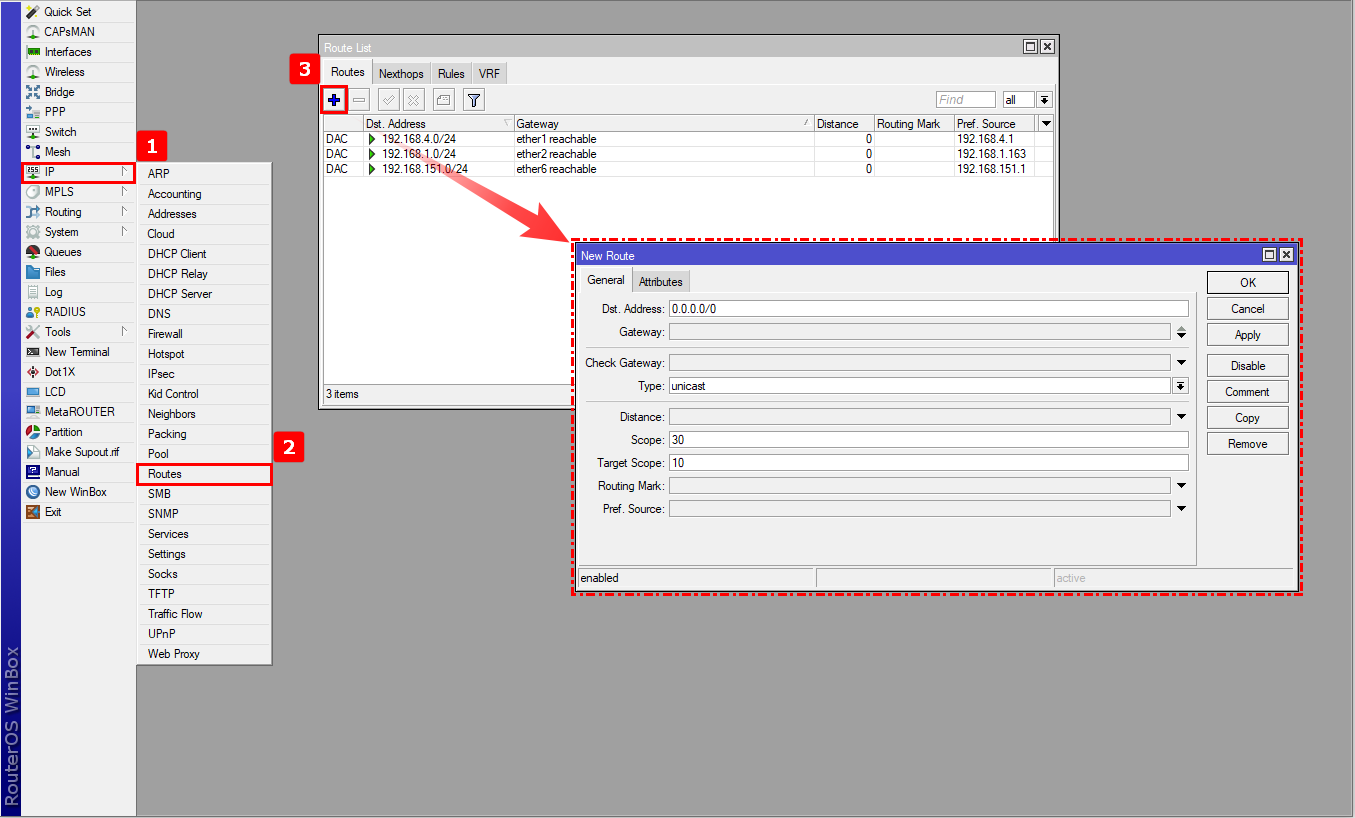Screen dimensions: 1355x818
Task: Launch New Terminal from the sidebar
Action: coord(76,352)
